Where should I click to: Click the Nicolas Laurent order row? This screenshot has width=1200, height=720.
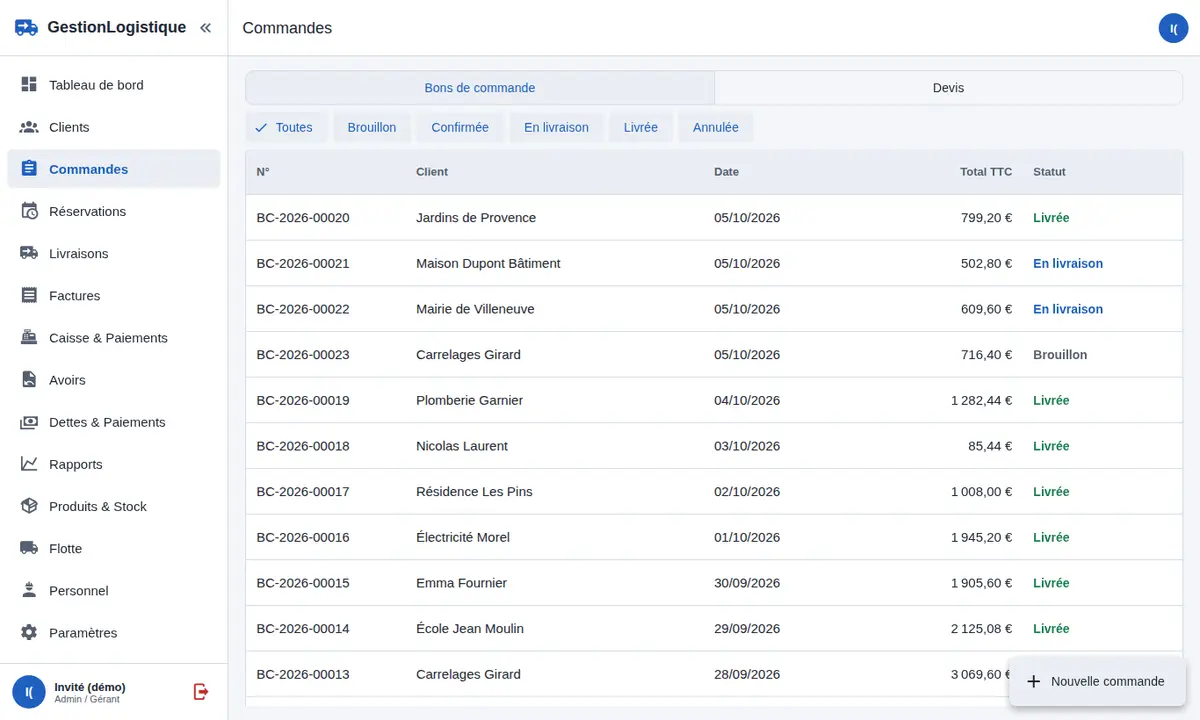click(714, 446)
